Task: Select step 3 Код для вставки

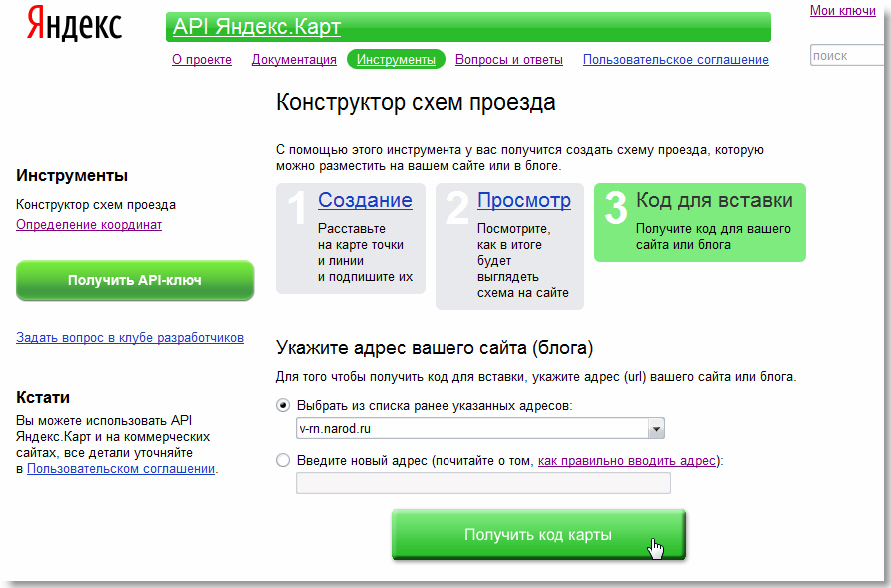Action: [x=700, y=222]
